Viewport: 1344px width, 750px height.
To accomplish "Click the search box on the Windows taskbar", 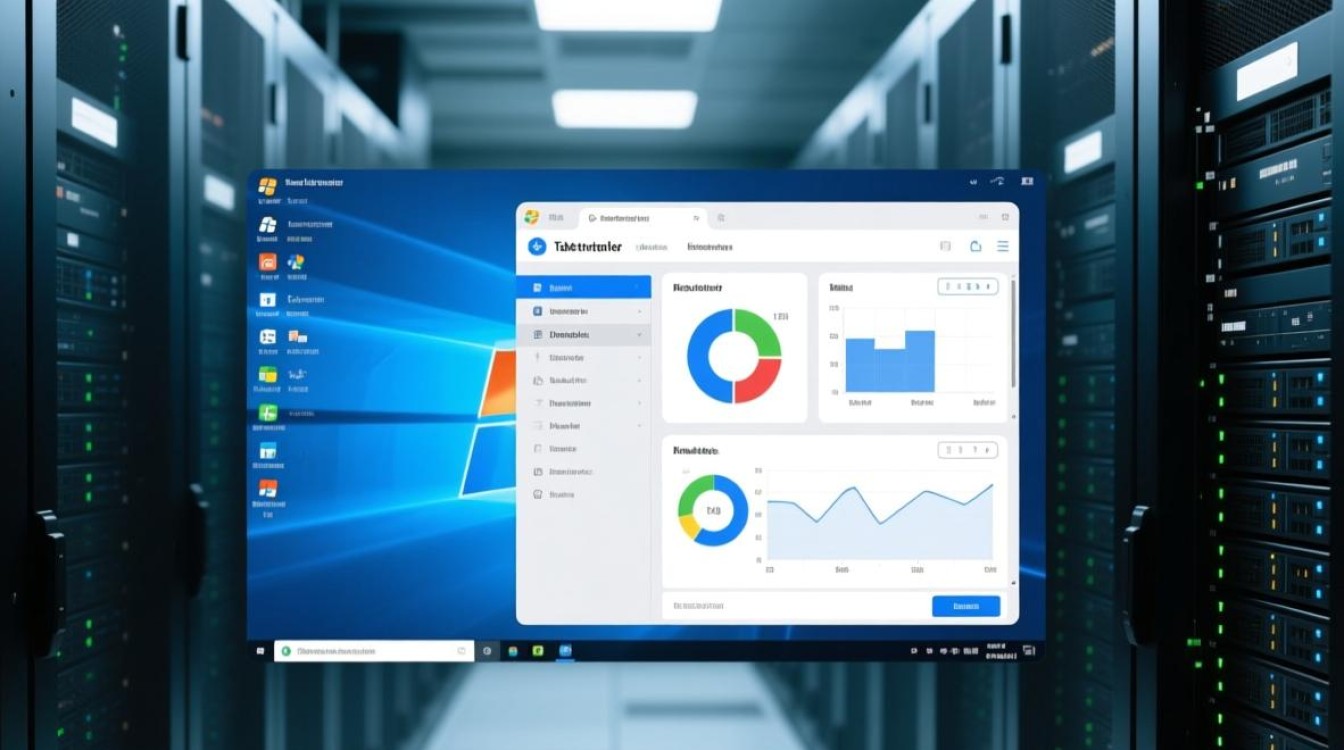I will 372,651.
